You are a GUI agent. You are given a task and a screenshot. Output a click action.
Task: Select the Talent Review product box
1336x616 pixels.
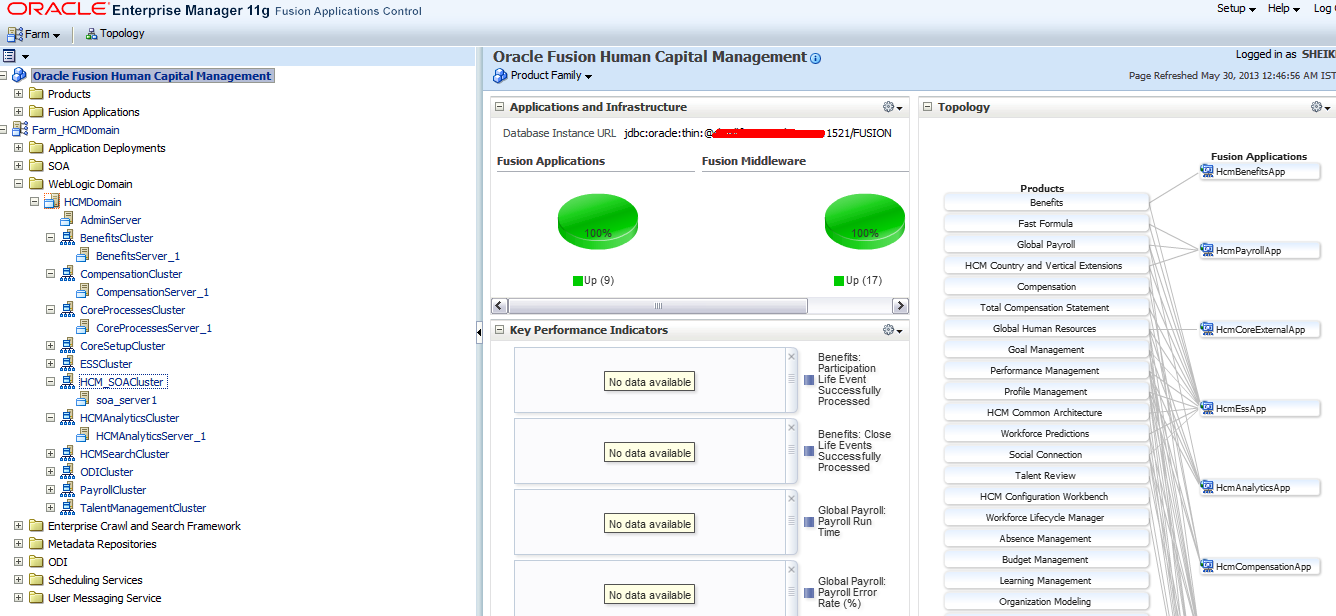click(1046, 476)
